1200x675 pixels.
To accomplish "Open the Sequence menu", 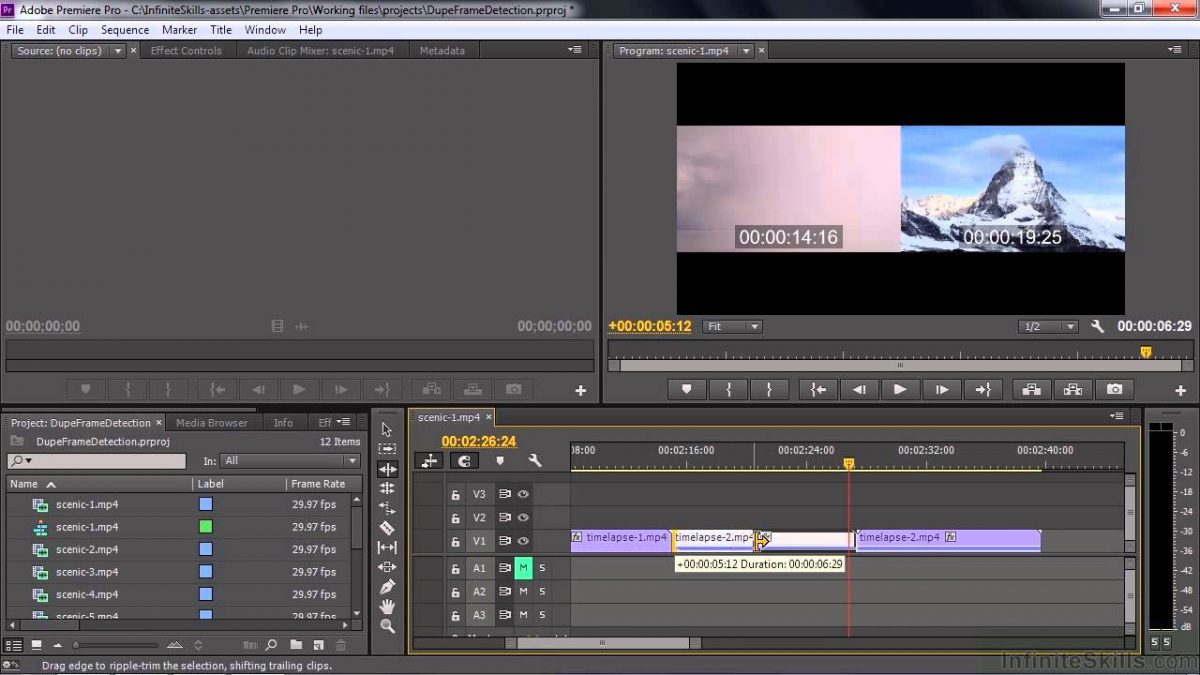I will point(125,30).
